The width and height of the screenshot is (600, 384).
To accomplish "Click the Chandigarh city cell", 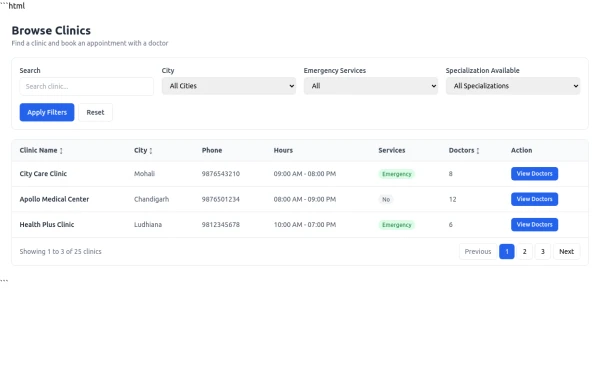I will [x=152, y=199].
